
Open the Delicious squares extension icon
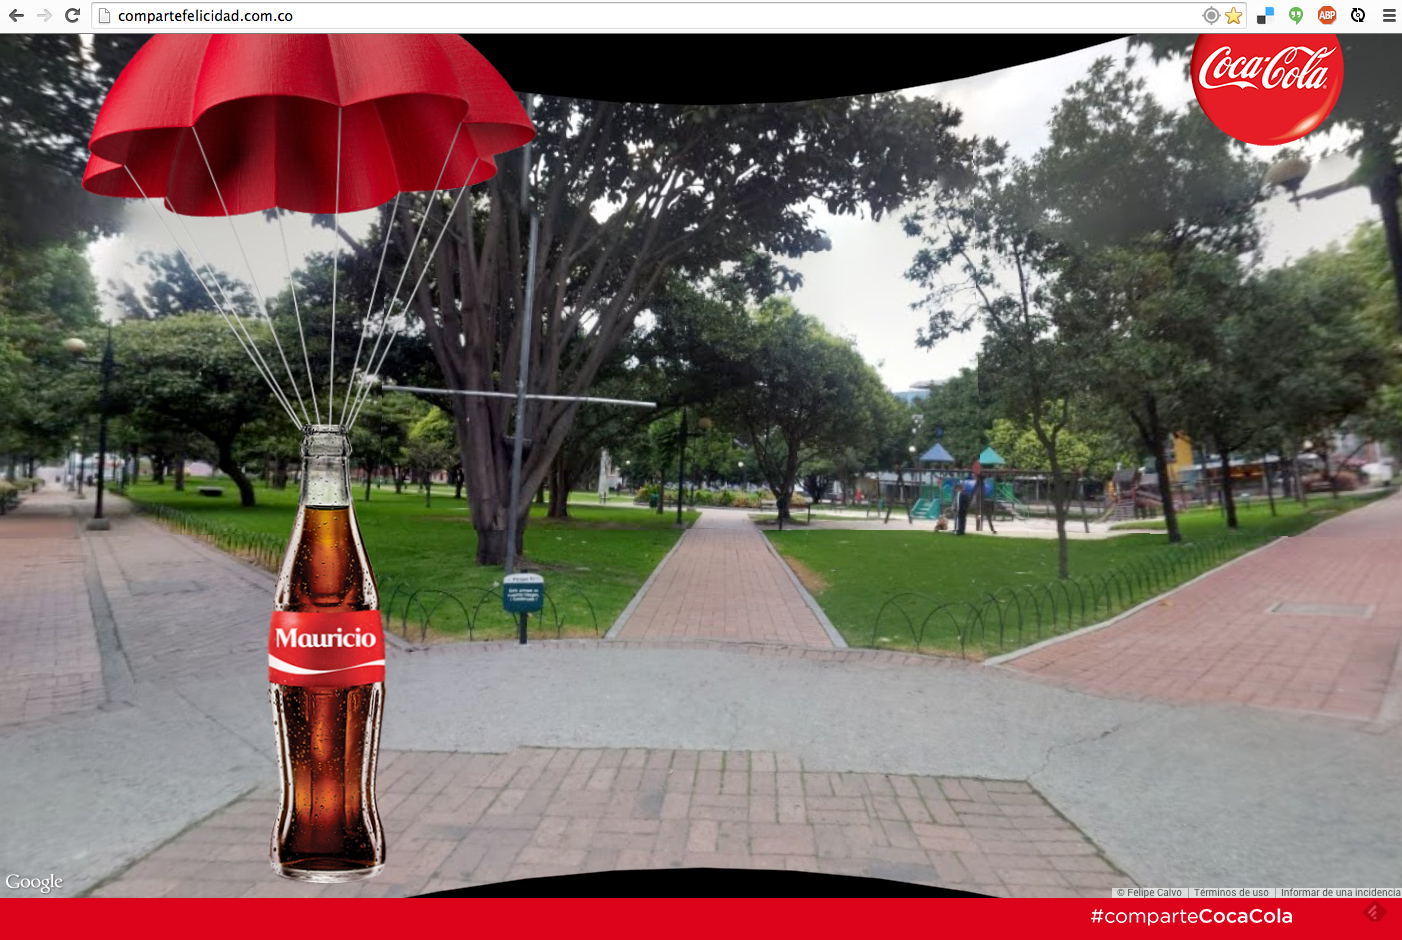pyautogui.click(x=1265, y=15)
